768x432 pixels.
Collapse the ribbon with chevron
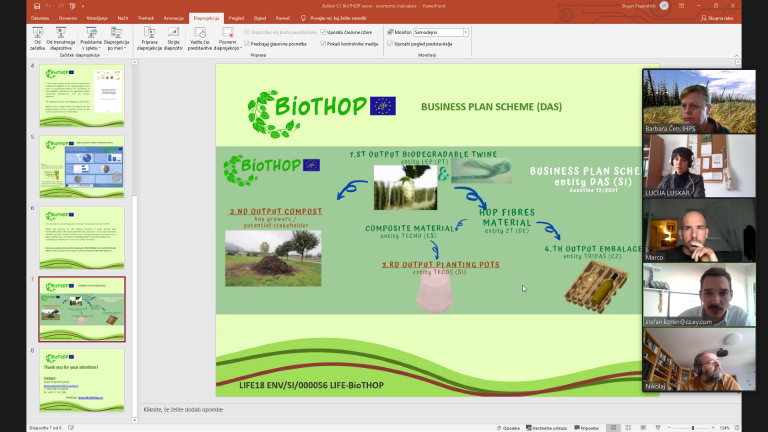coord(737,55)
